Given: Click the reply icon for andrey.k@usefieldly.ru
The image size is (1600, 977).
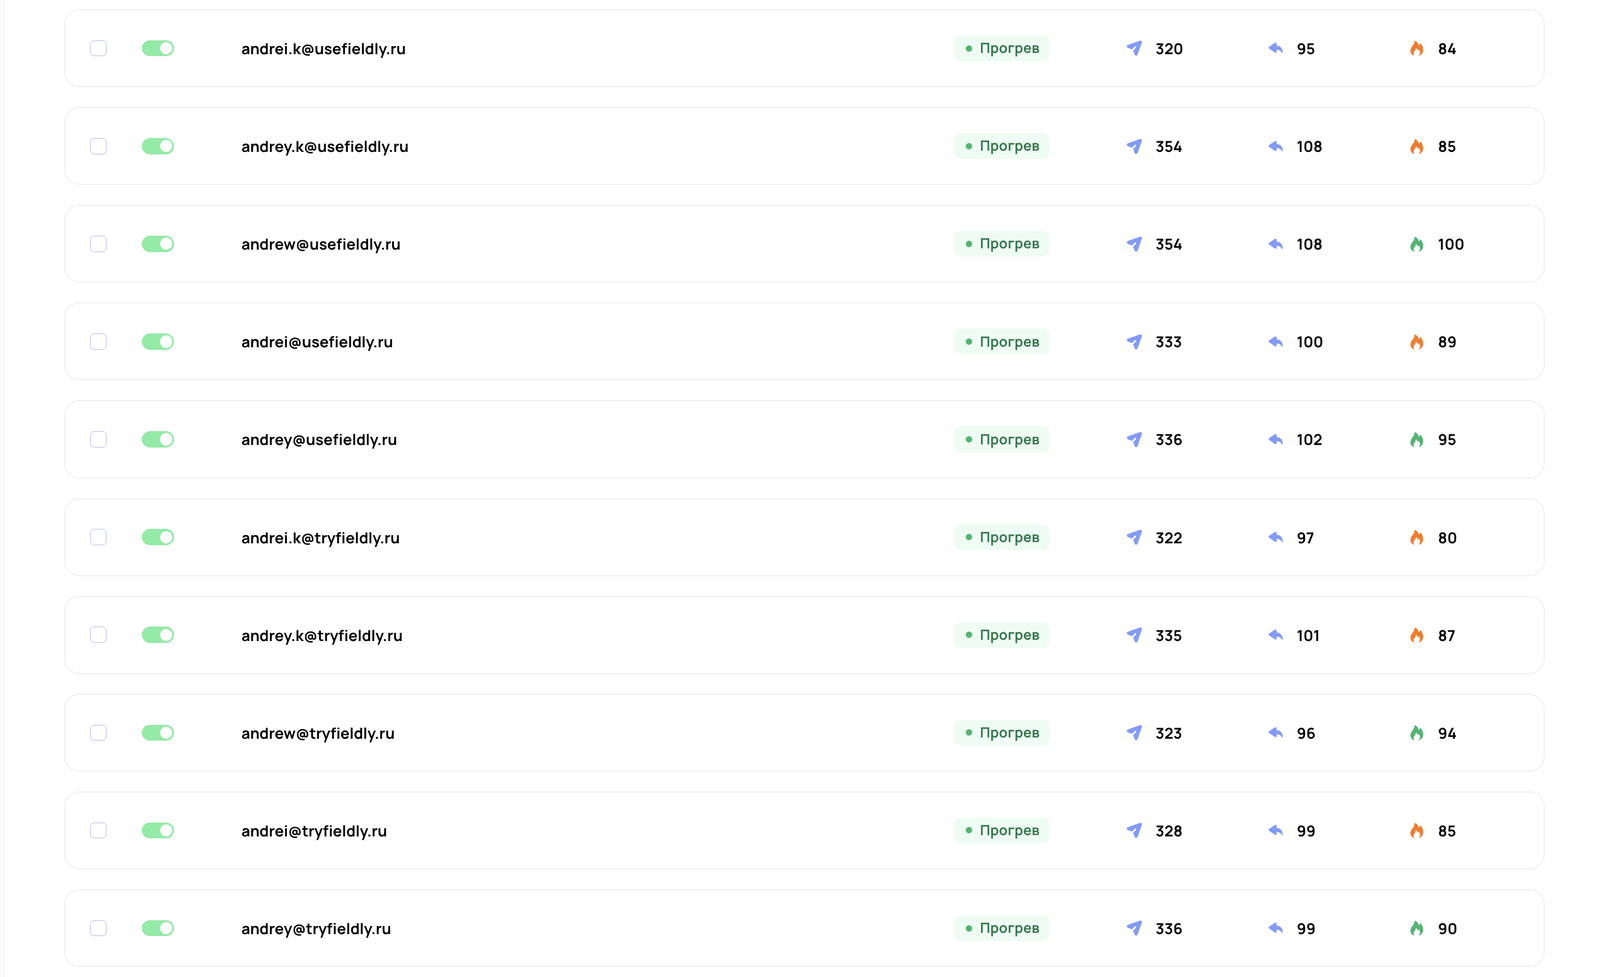Looking at the screenshot, I should pyautogui.click(x=1276, y=146).
